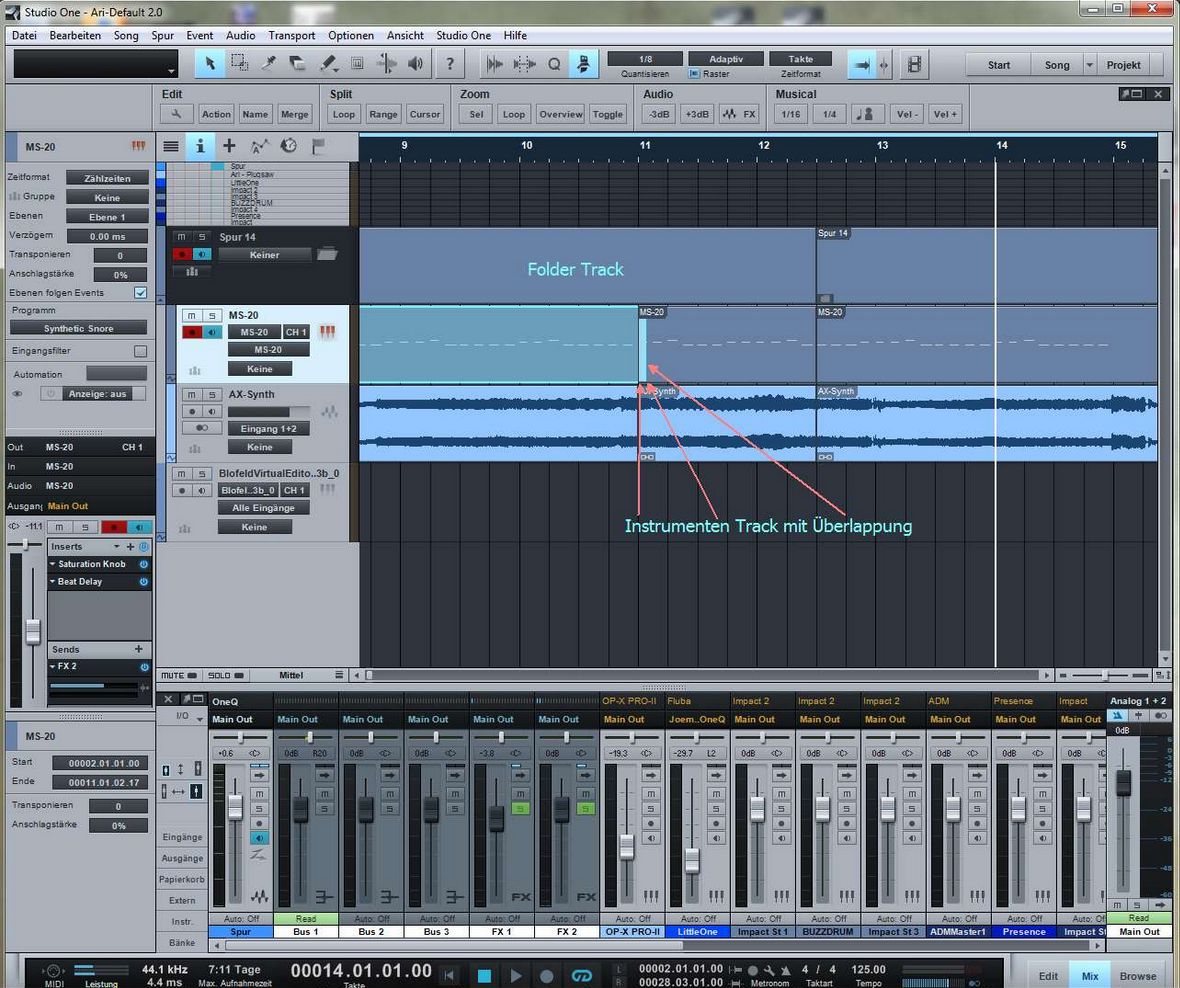Click the Merge macro button
The image size is (1180, 988).
coord(294,114)
